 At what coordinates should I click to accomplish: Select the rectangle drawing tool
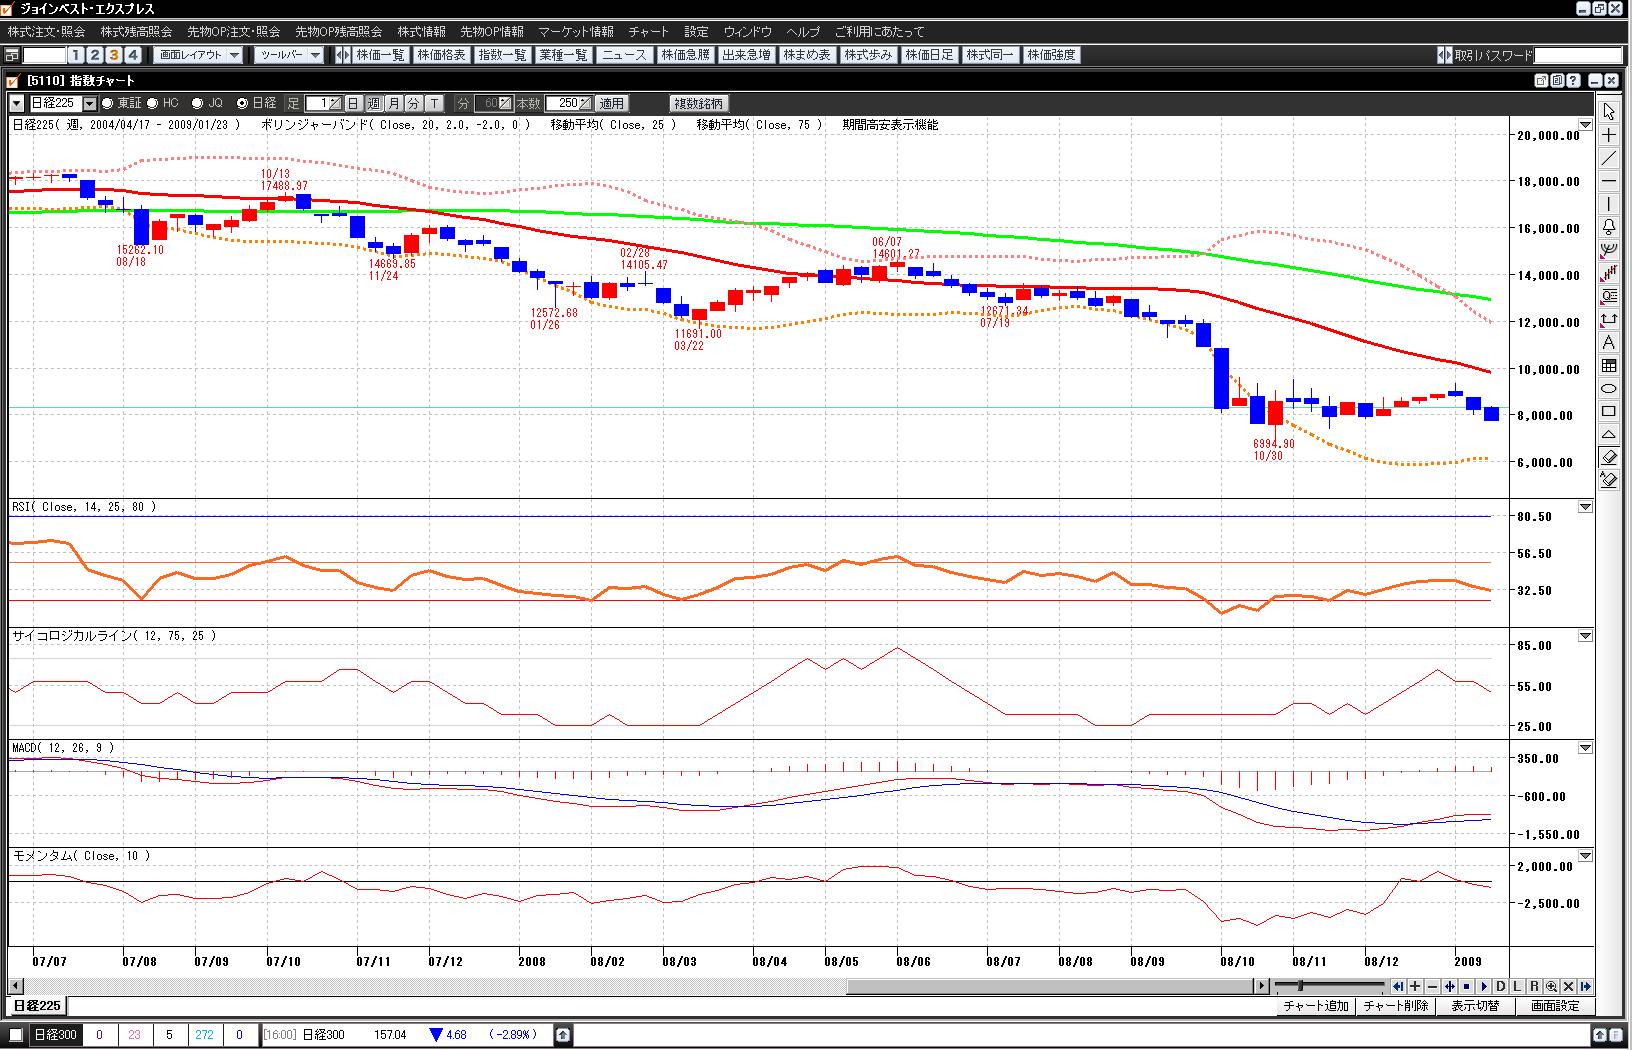pos(1609,411)
